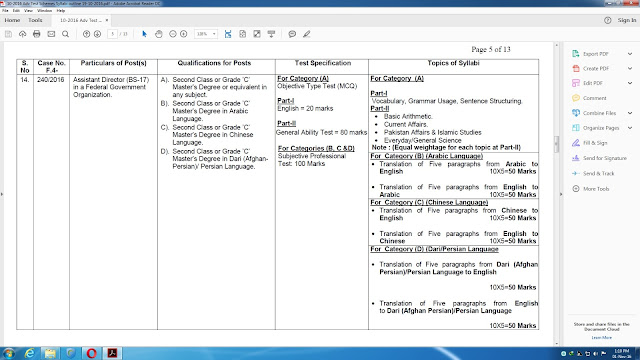Image resolution: width=640 pixels, height=360 pixels.
Task: Zoom in with the plus icon
Action: tap(184, 34)
